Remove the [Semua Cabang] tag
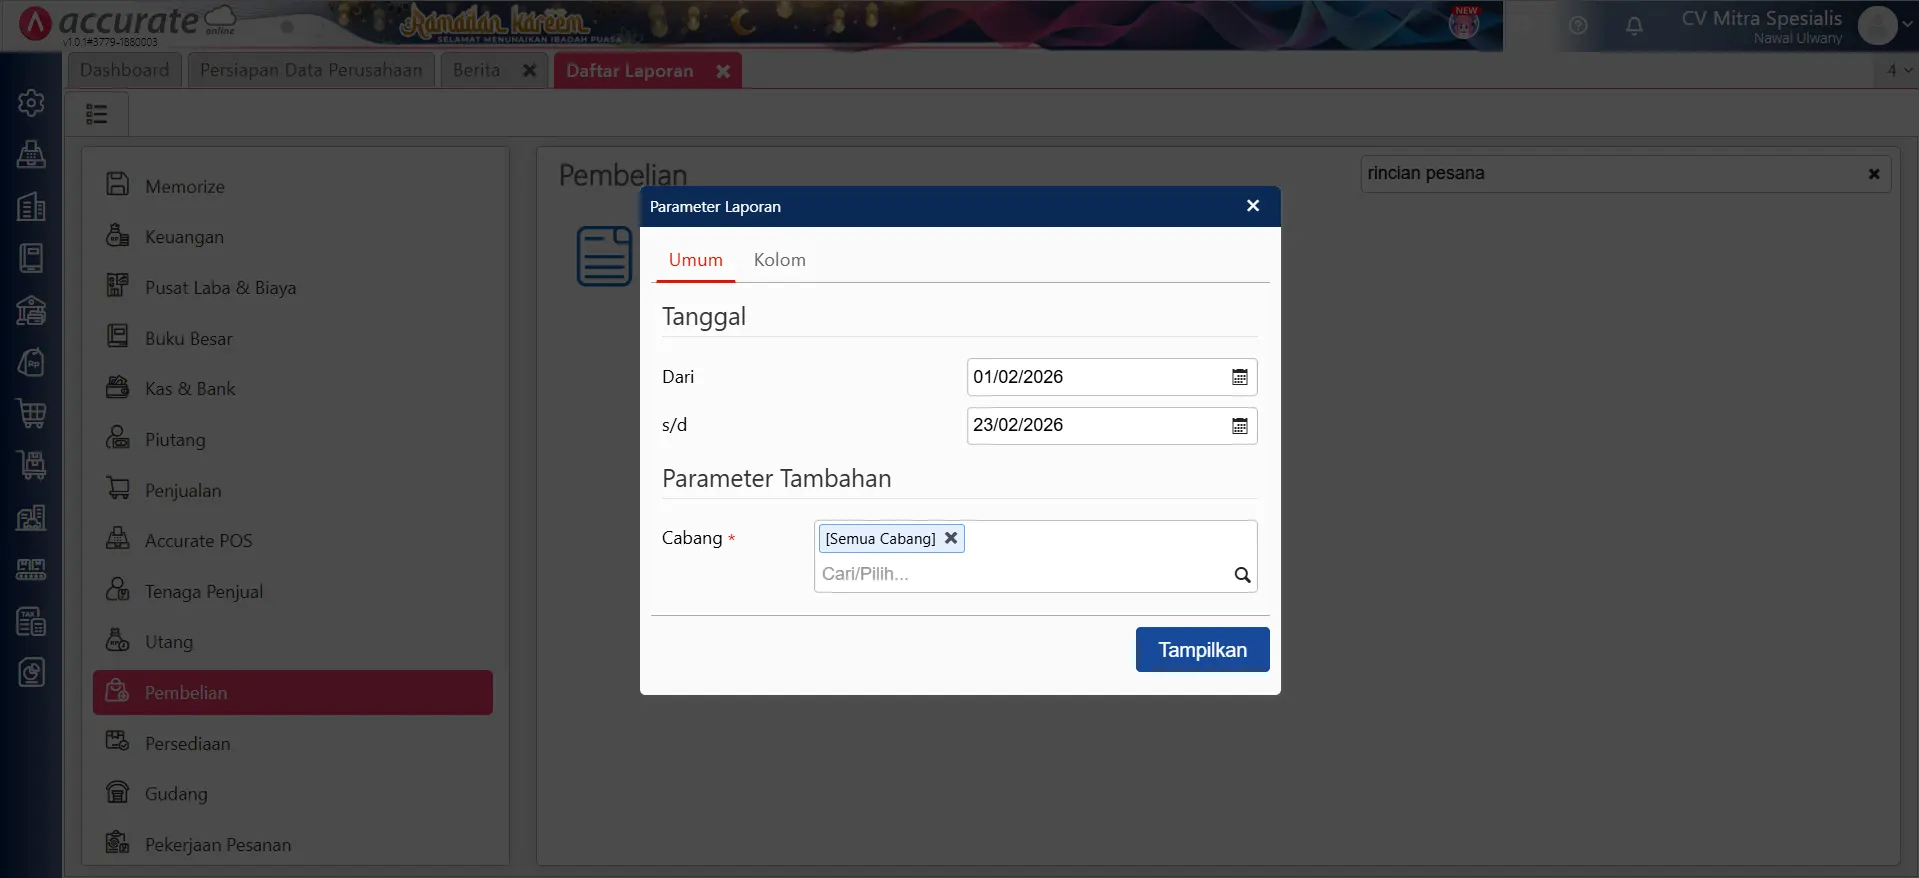 (x=951, y=538)
